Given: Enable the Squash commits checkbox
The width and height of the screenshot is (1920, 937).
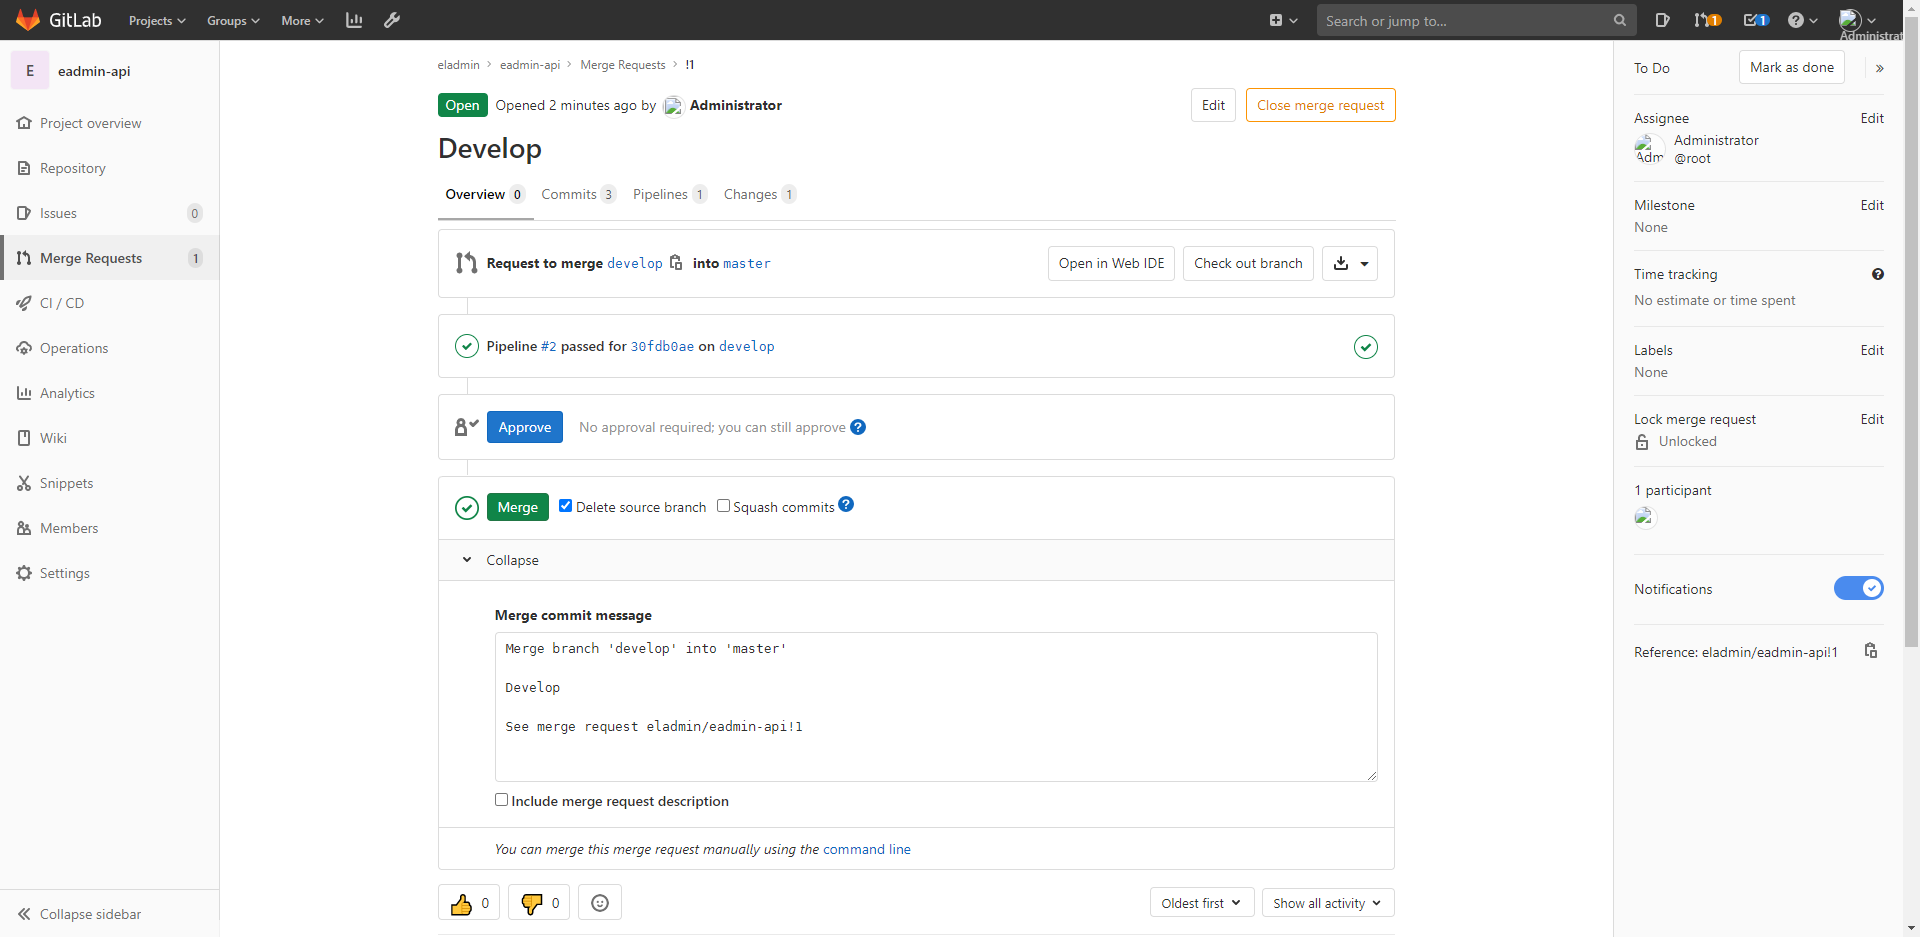Looking at the screenshot, I should point(723,506).
